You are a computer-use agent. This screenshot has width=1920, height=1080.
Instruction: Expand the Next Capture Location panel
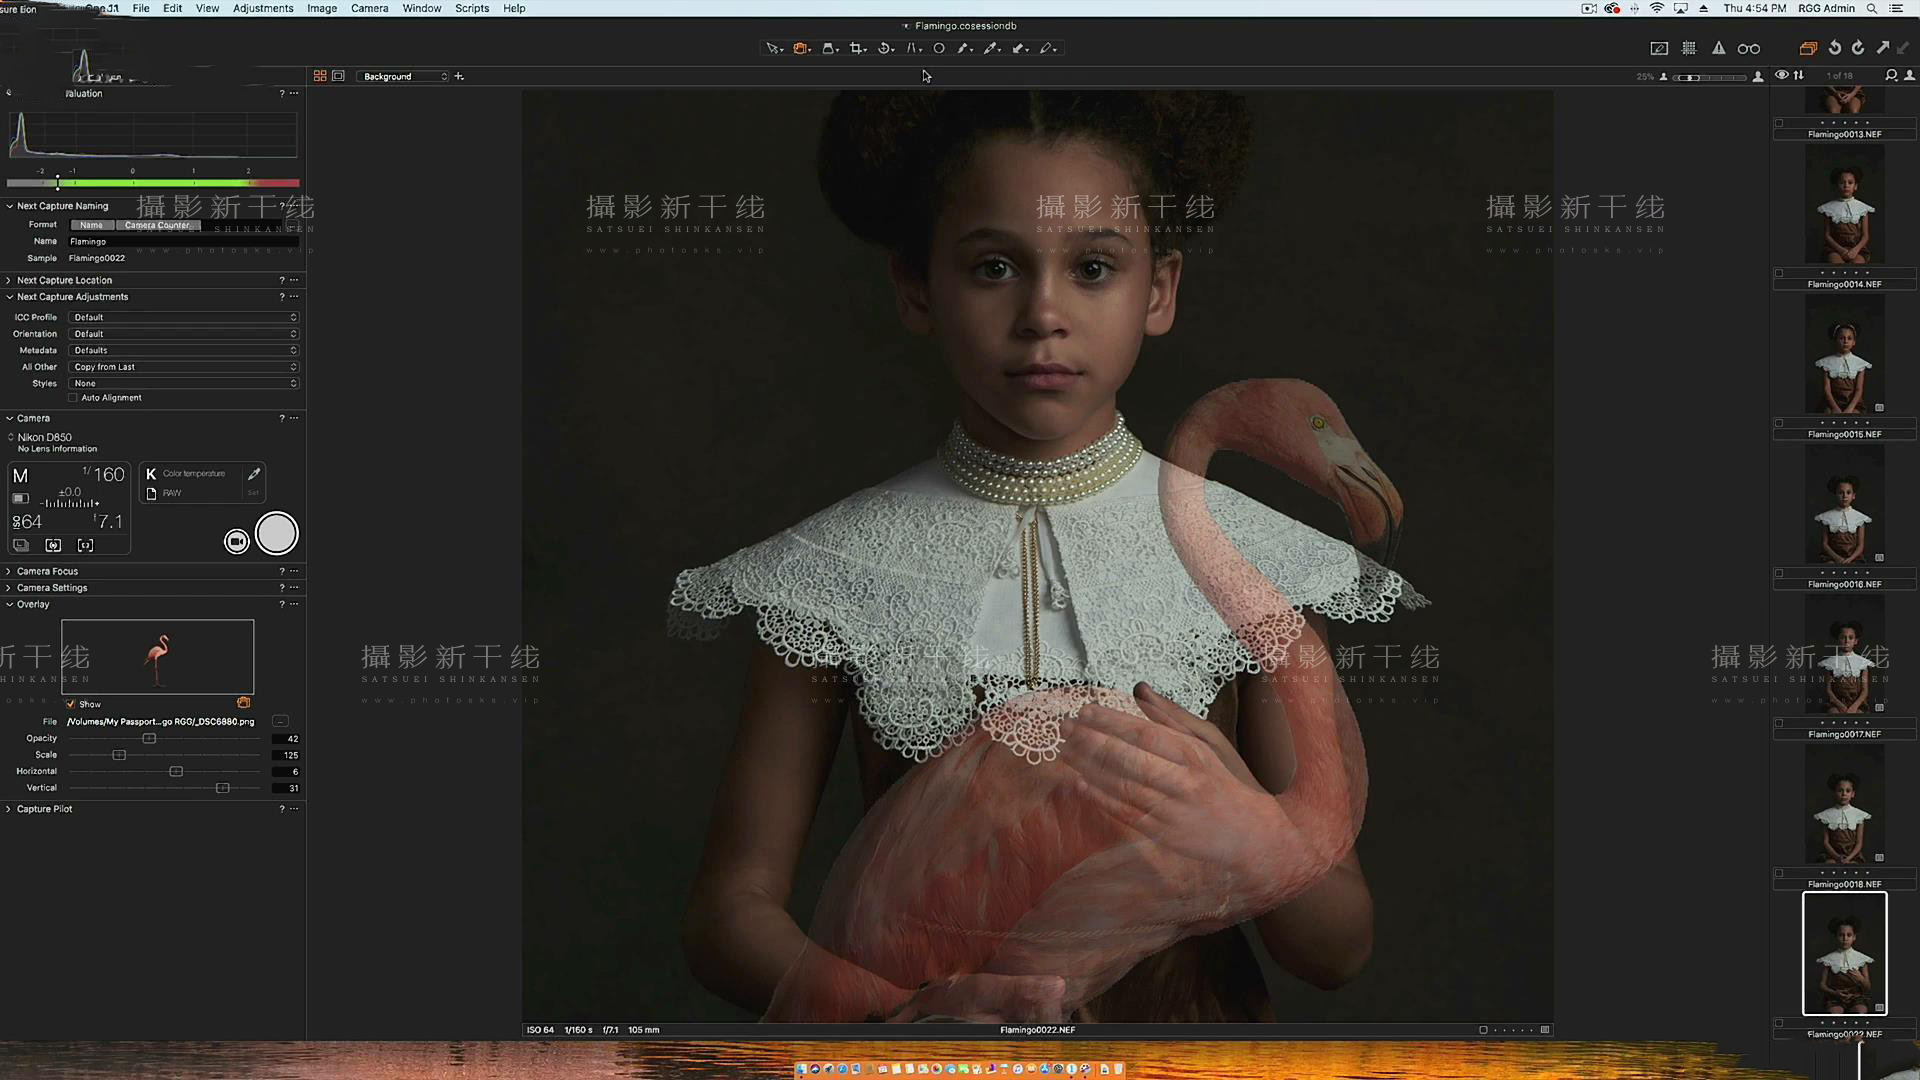click(x=9, y=280)
